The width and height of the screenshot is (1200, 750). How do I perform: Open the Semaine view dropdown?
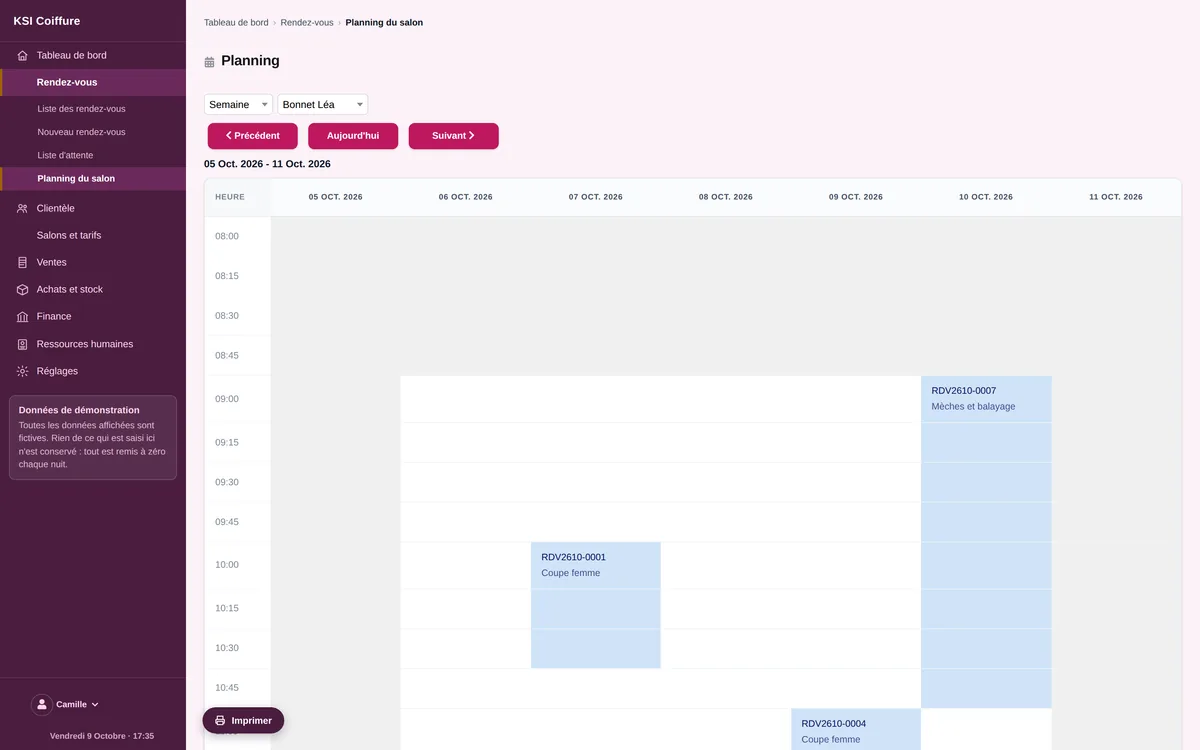pos(238,104)
